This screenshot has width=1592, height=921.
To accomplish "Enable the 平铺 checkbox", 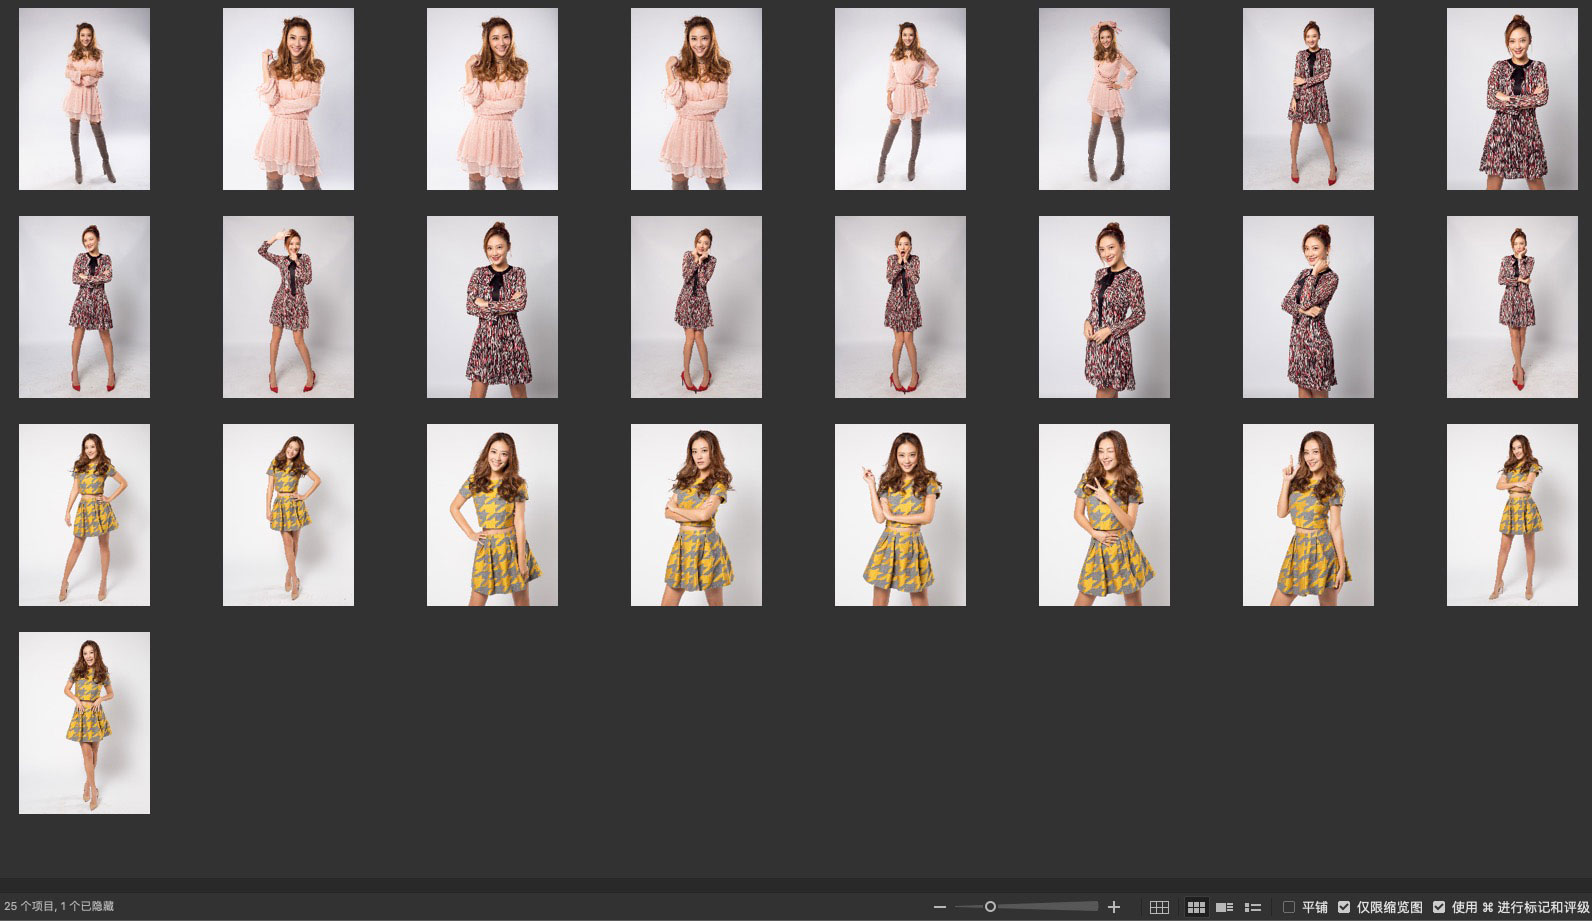I will (x=1289, y=907).
